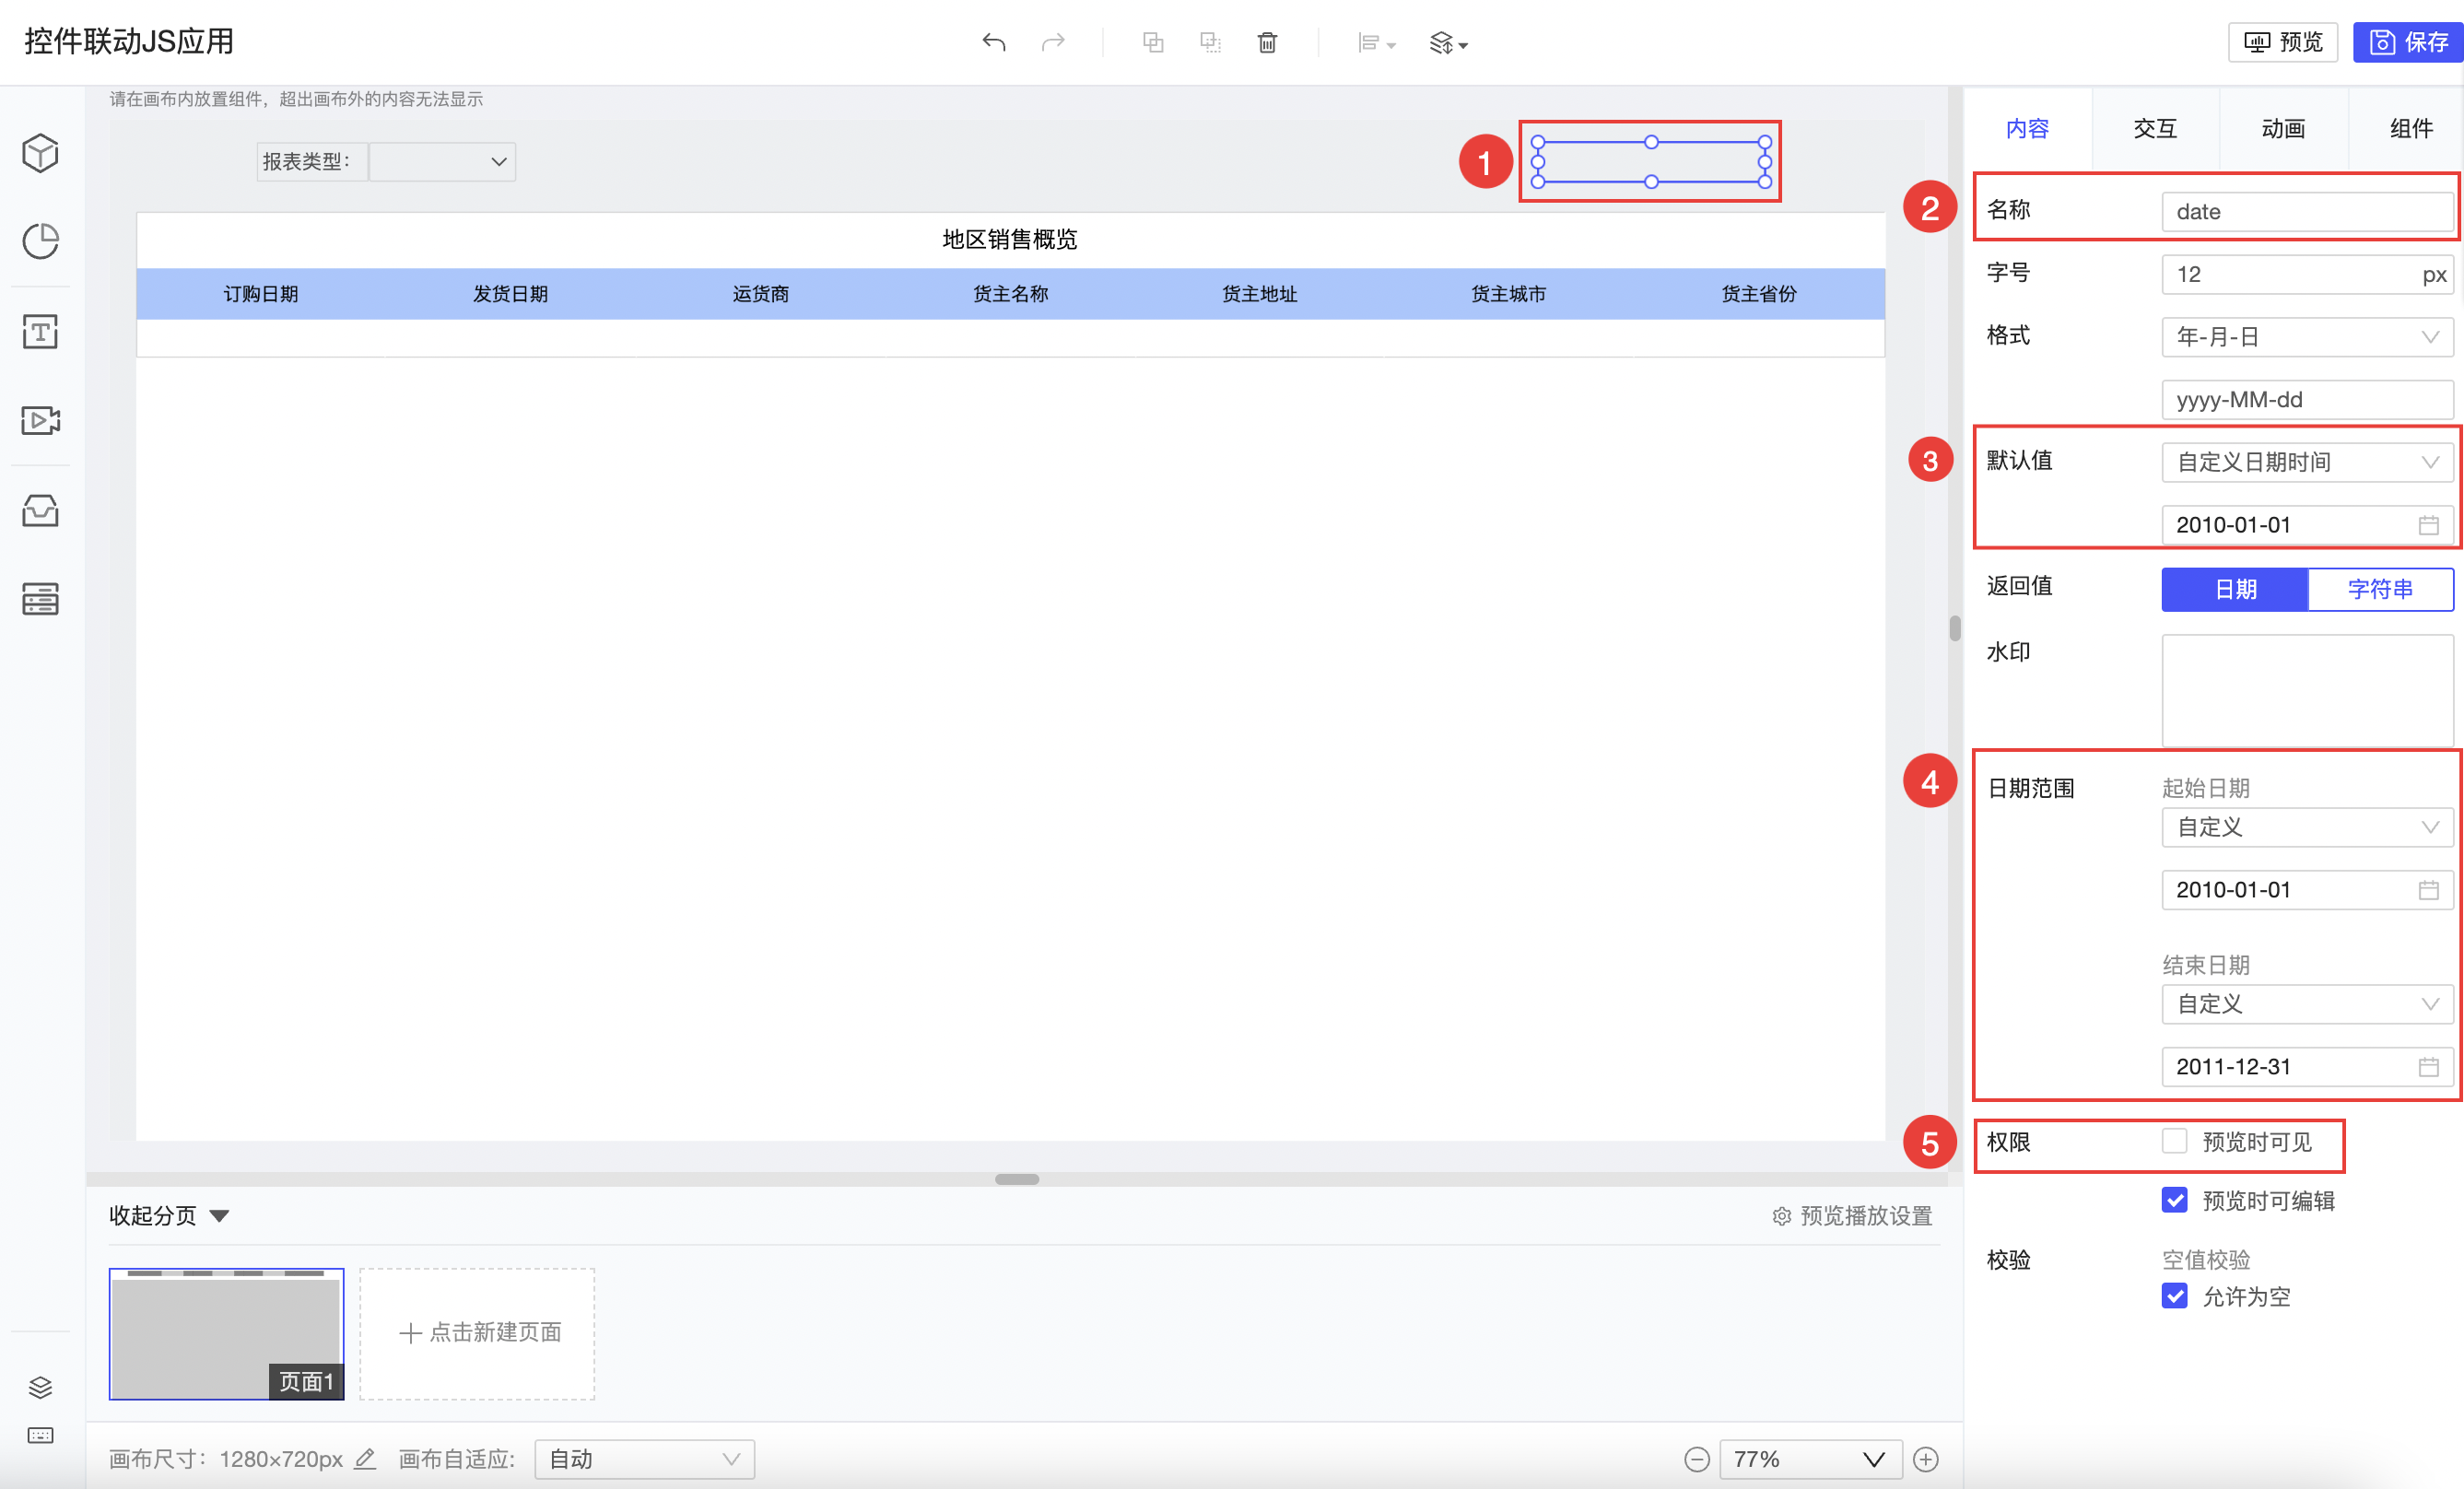Image resolution: width=2464 pixels, height=1489 pixels.
Task: Click the zoom in plus icon
Action: 1926,1459
